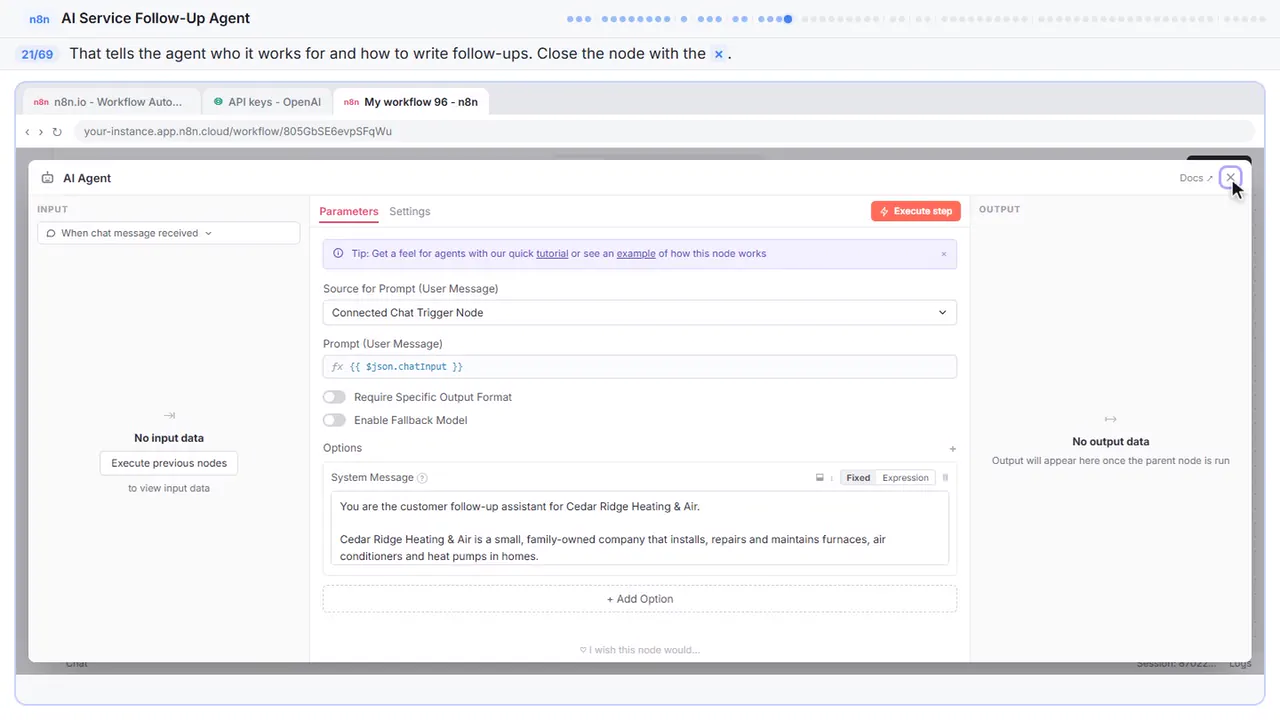The width and height of the screenshot is (1280, 720).
Task: Open the 'API keys - OpenAI' browser tab
Action: coord(267,102)
